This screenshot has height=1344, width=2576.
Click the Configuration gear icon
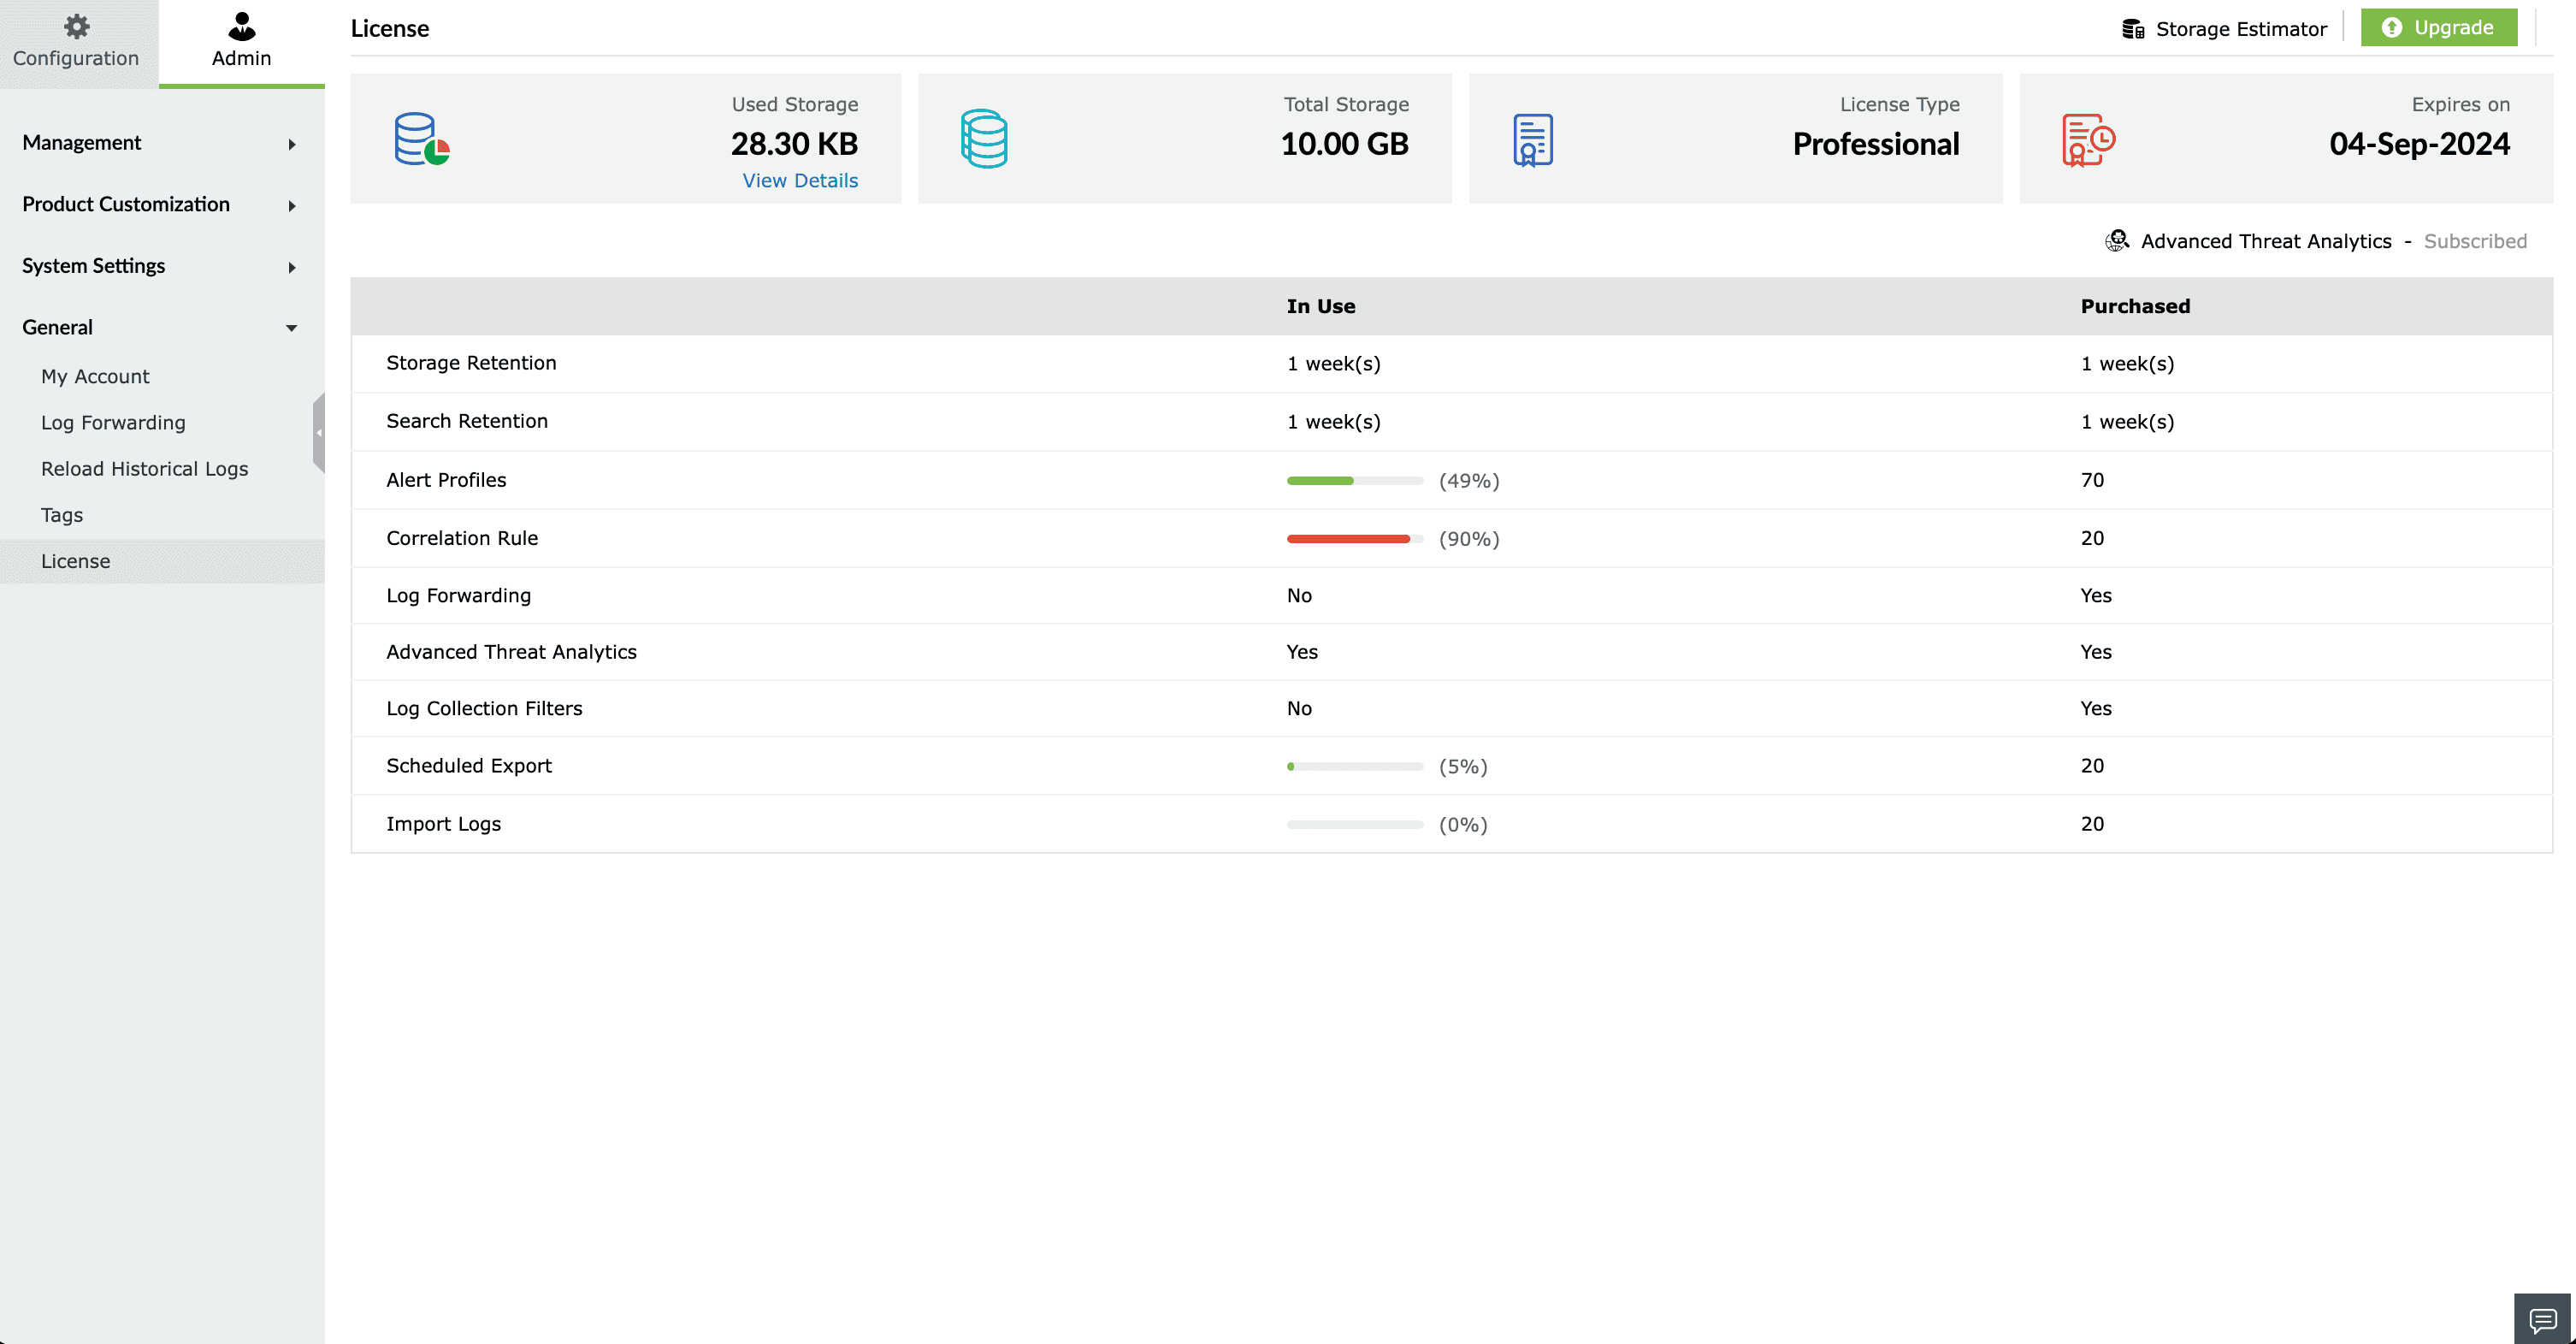pos(76,26)
